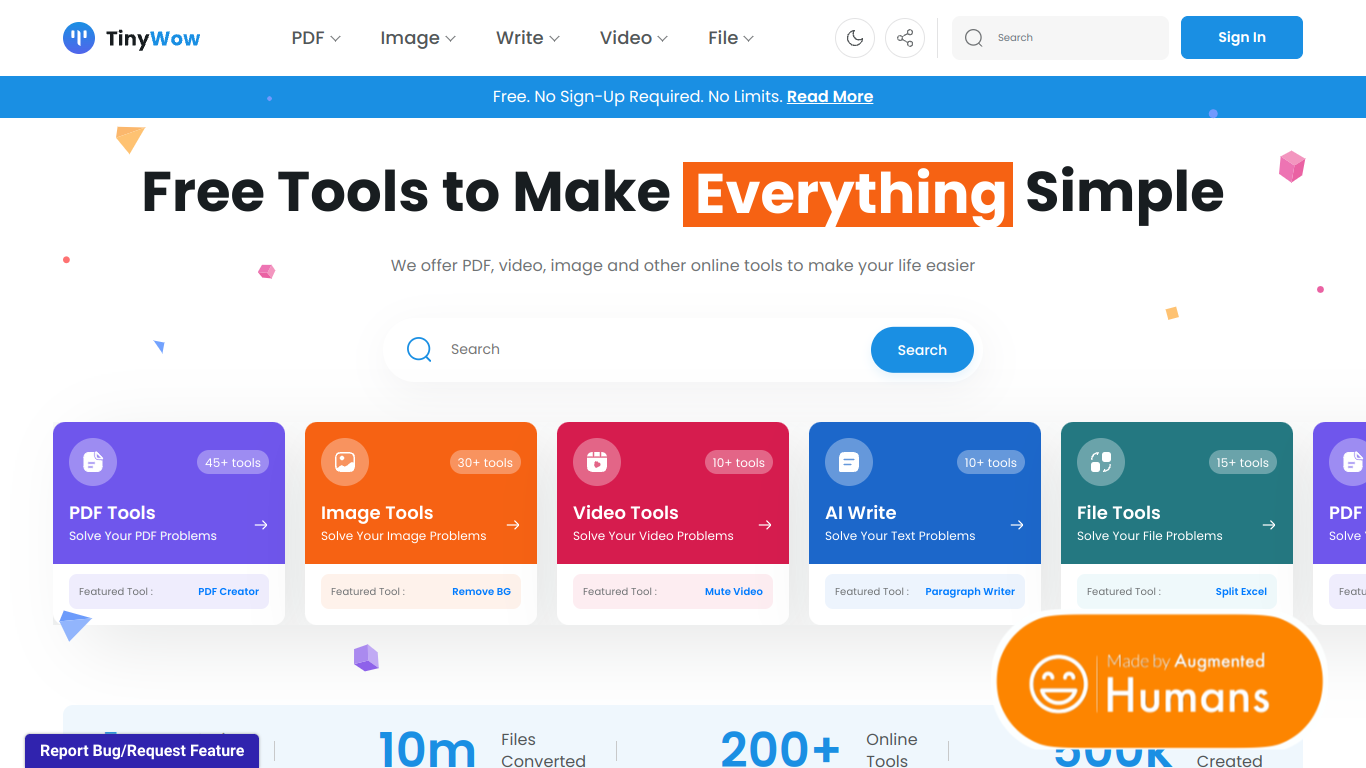Screen dimensions: 1366x768
Task: Expand the Write menu dropdown
Action: click(x=528, y=38)
